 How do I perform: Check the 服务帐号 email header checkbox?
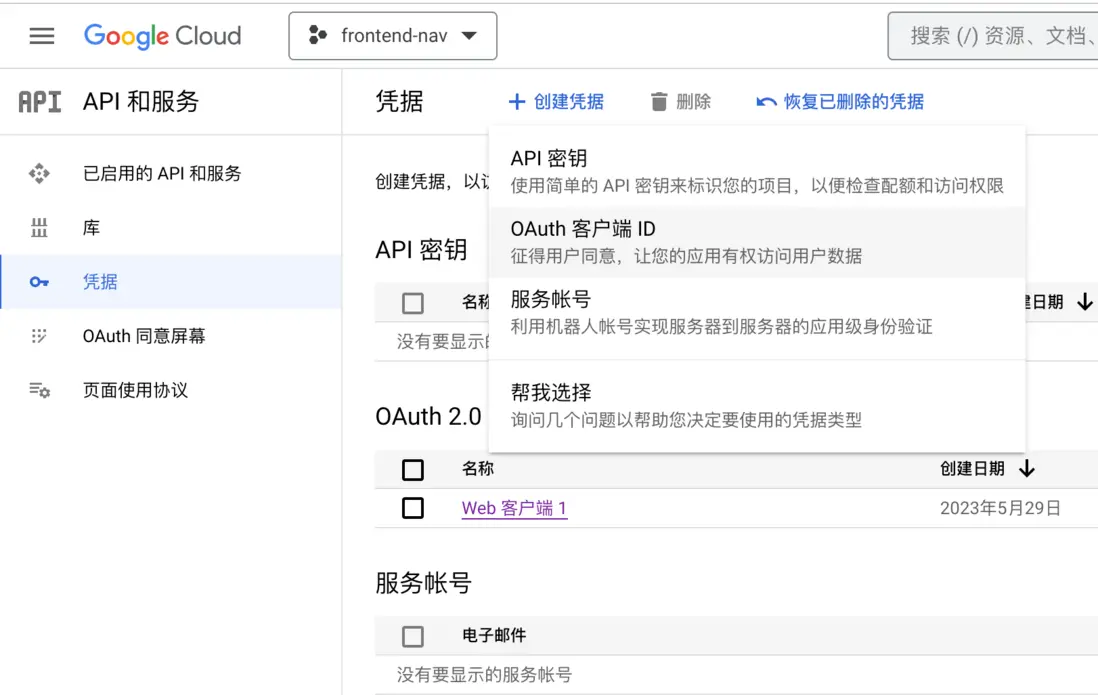tap(413, 636)
